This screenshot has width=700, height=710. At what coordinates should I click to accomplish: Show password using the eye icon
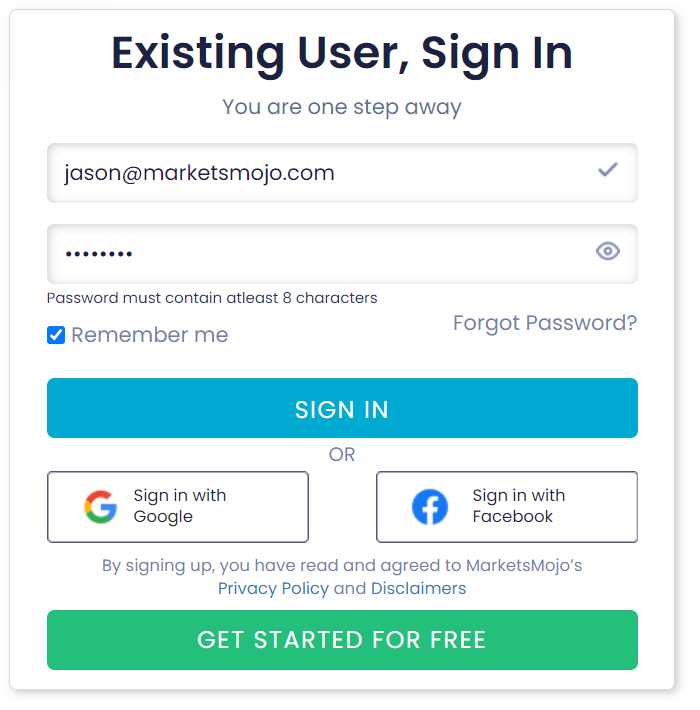coord(607,251)
